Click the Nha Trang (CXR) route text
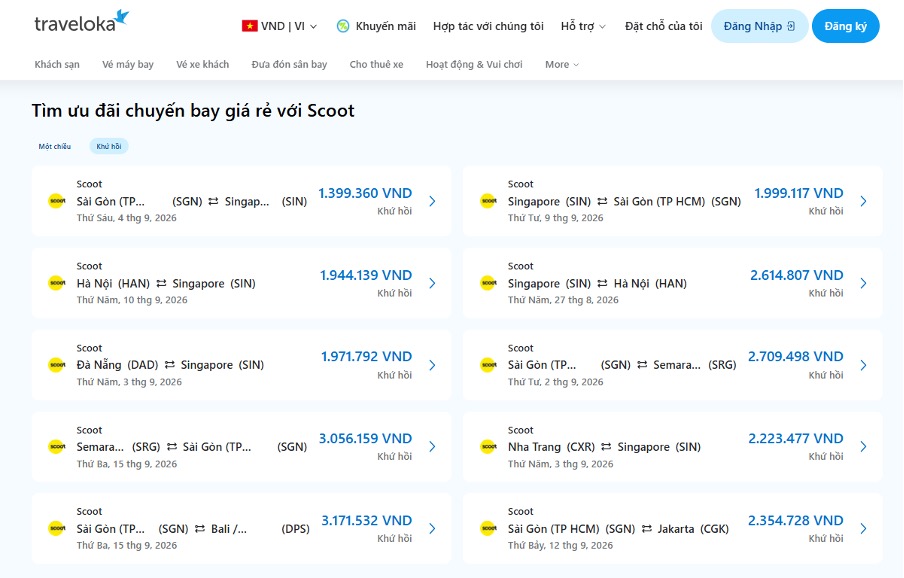 tap(551, 447)
